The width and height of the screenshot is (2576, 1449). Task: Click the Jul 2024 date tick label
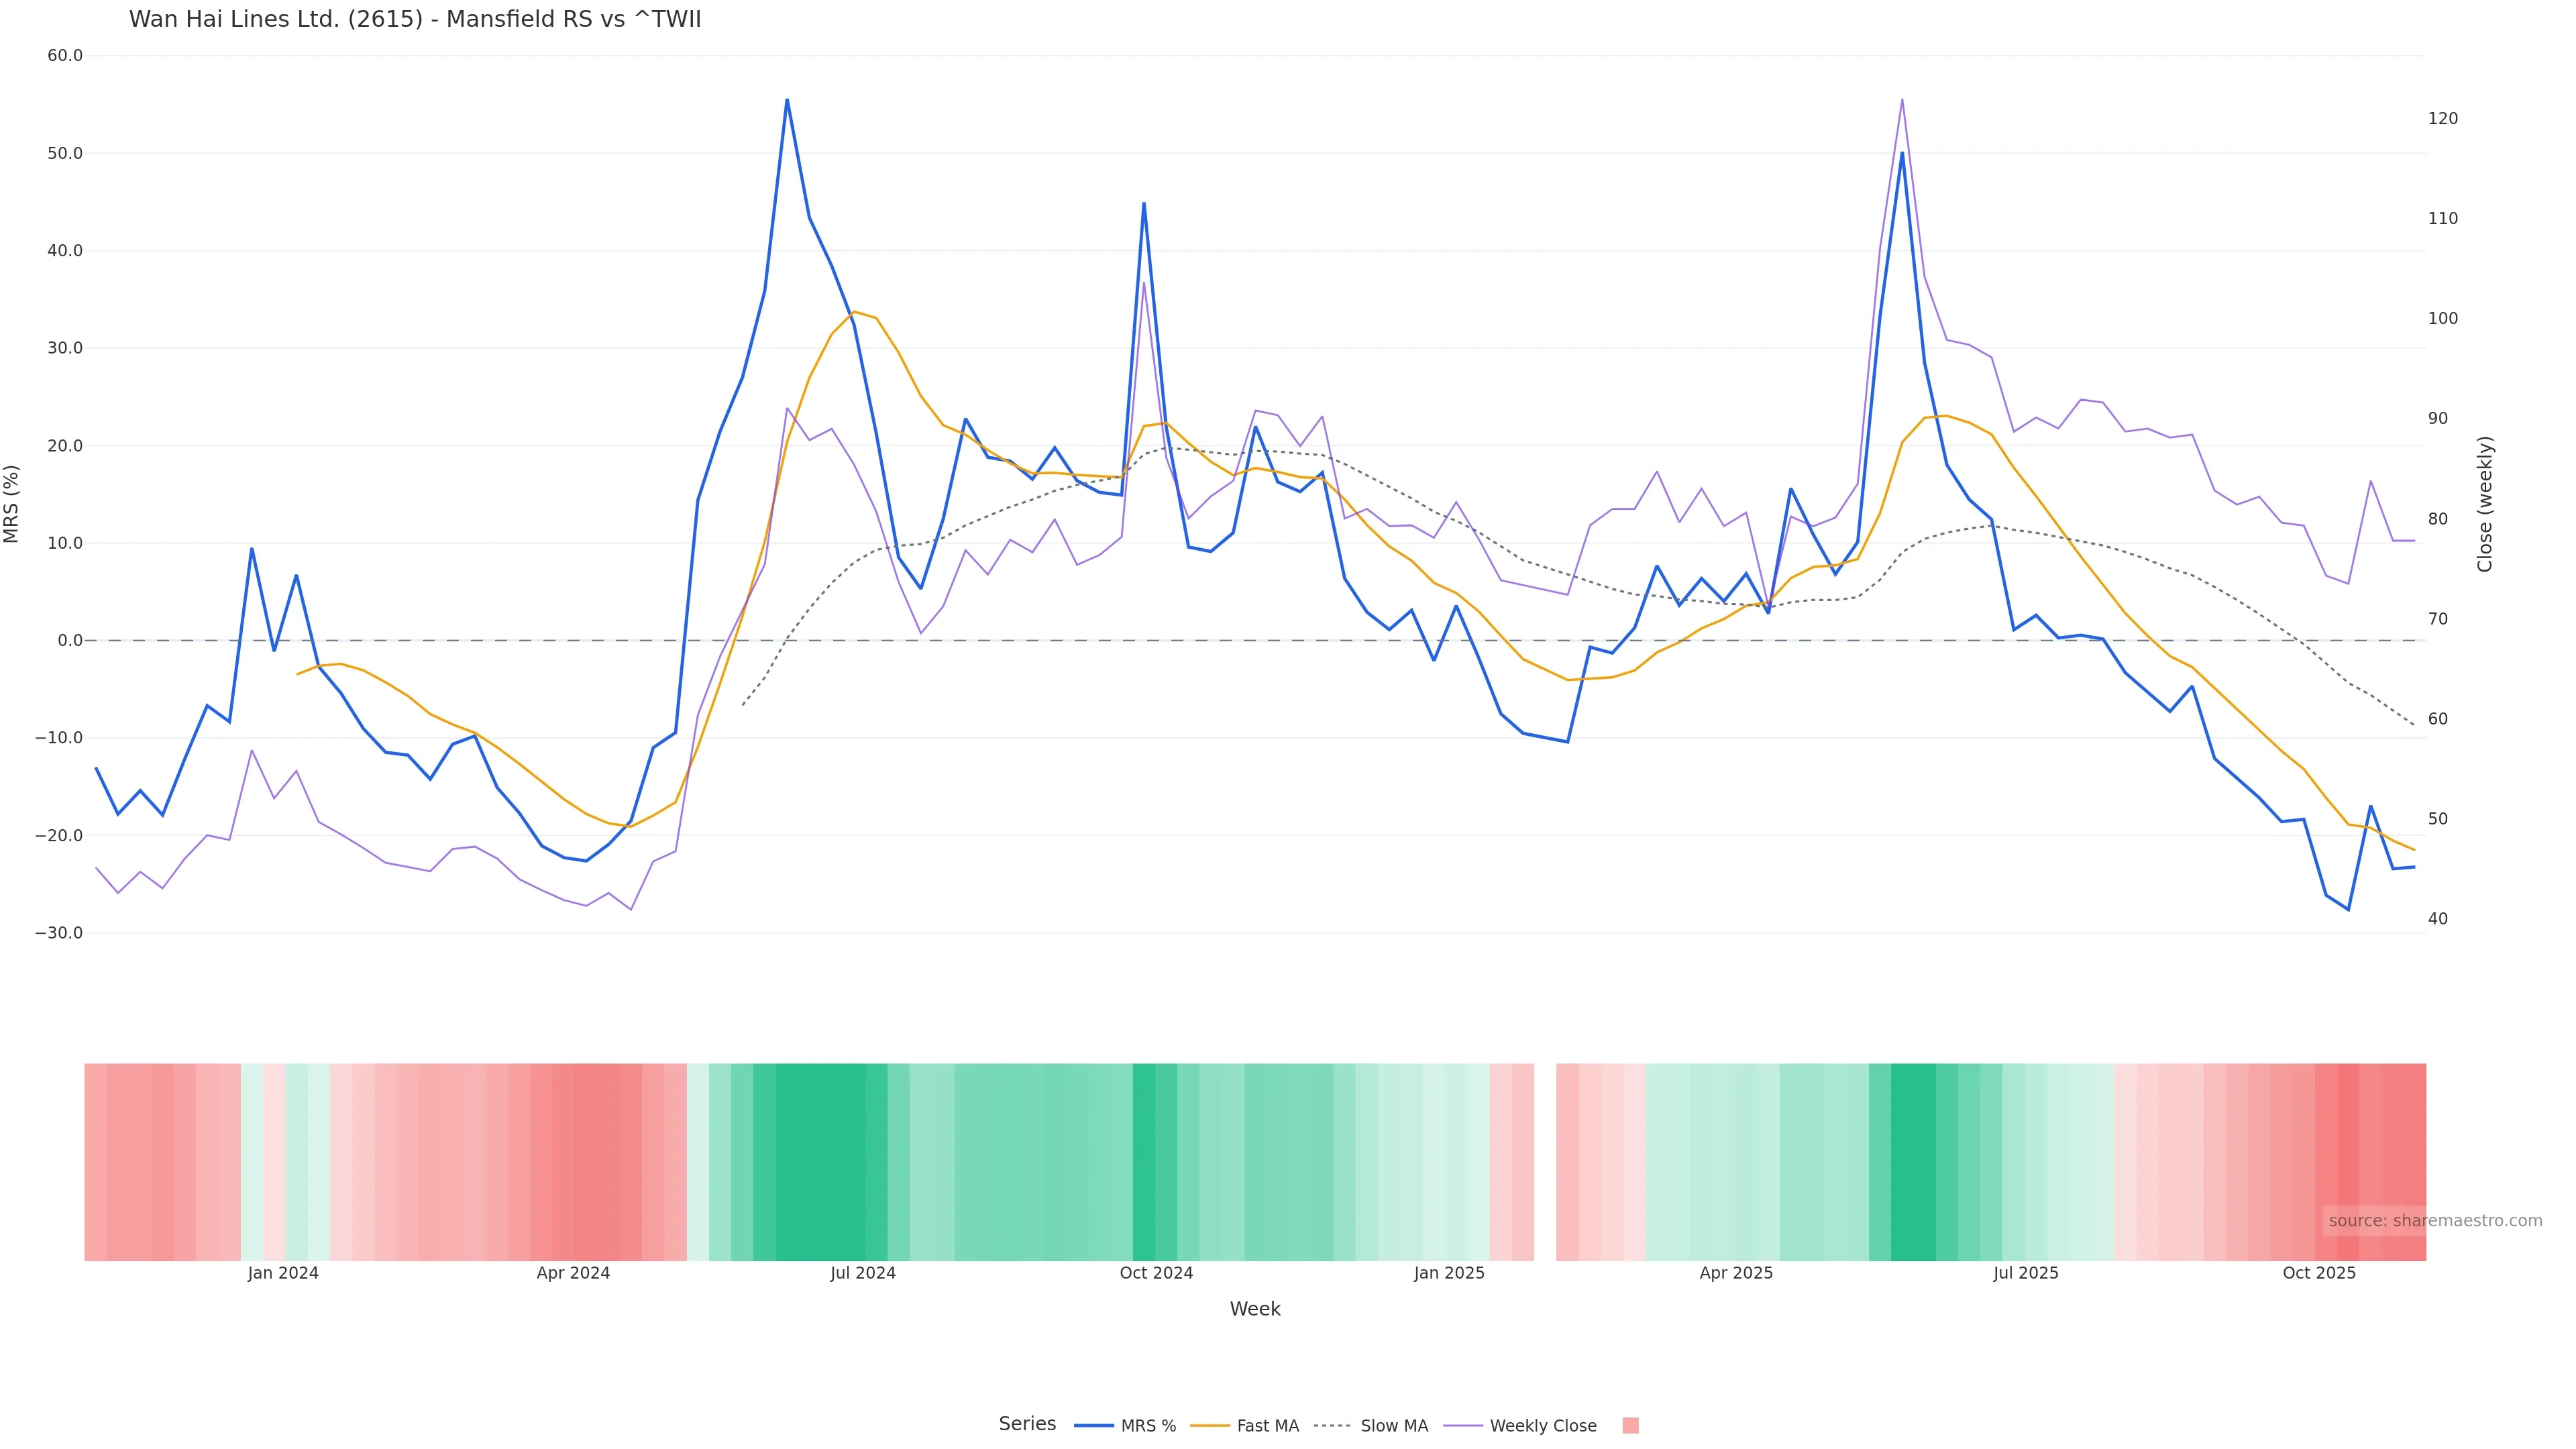click(x=862, y=1274)
